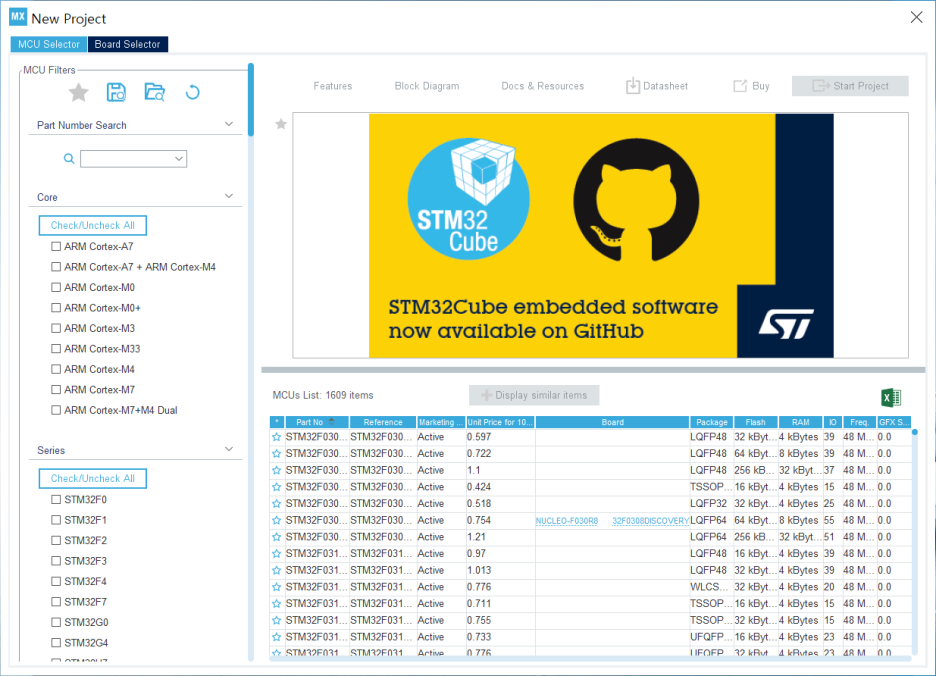
Task: Click the Buy button
Action: click(x=752, y=86)
